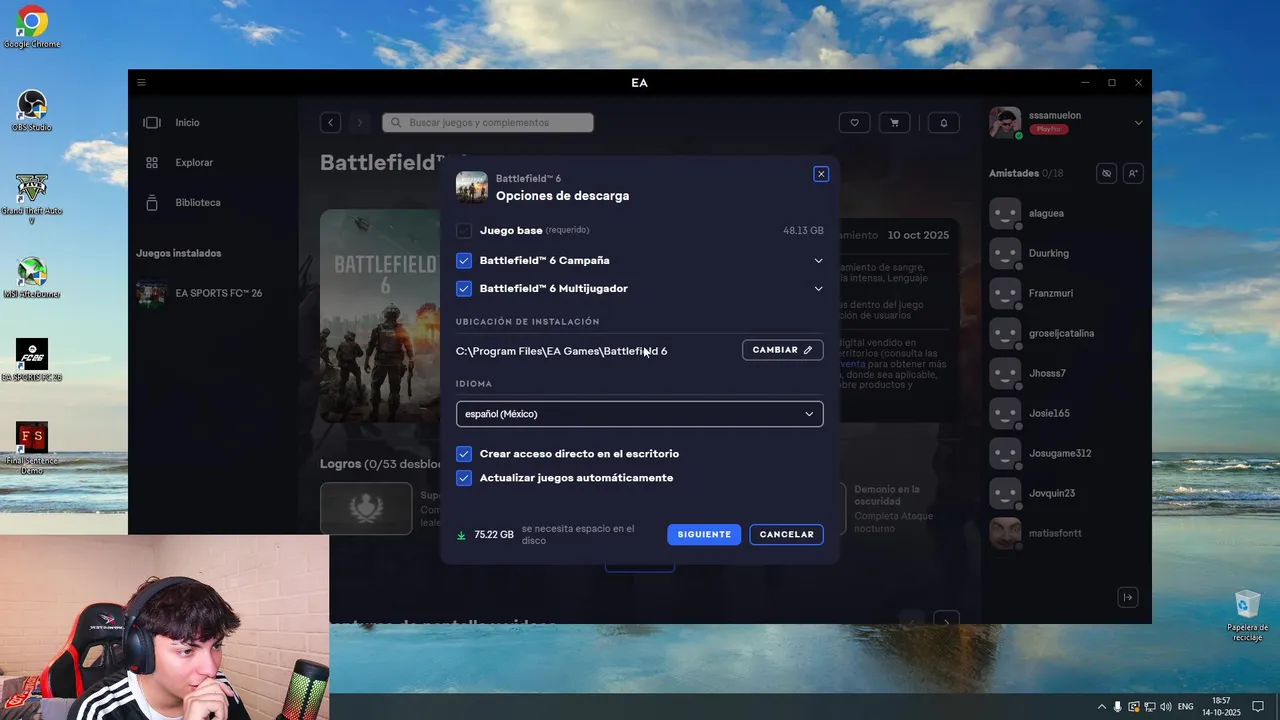
Task: Click the ENG language indicator
Action: pos(1186,707)
